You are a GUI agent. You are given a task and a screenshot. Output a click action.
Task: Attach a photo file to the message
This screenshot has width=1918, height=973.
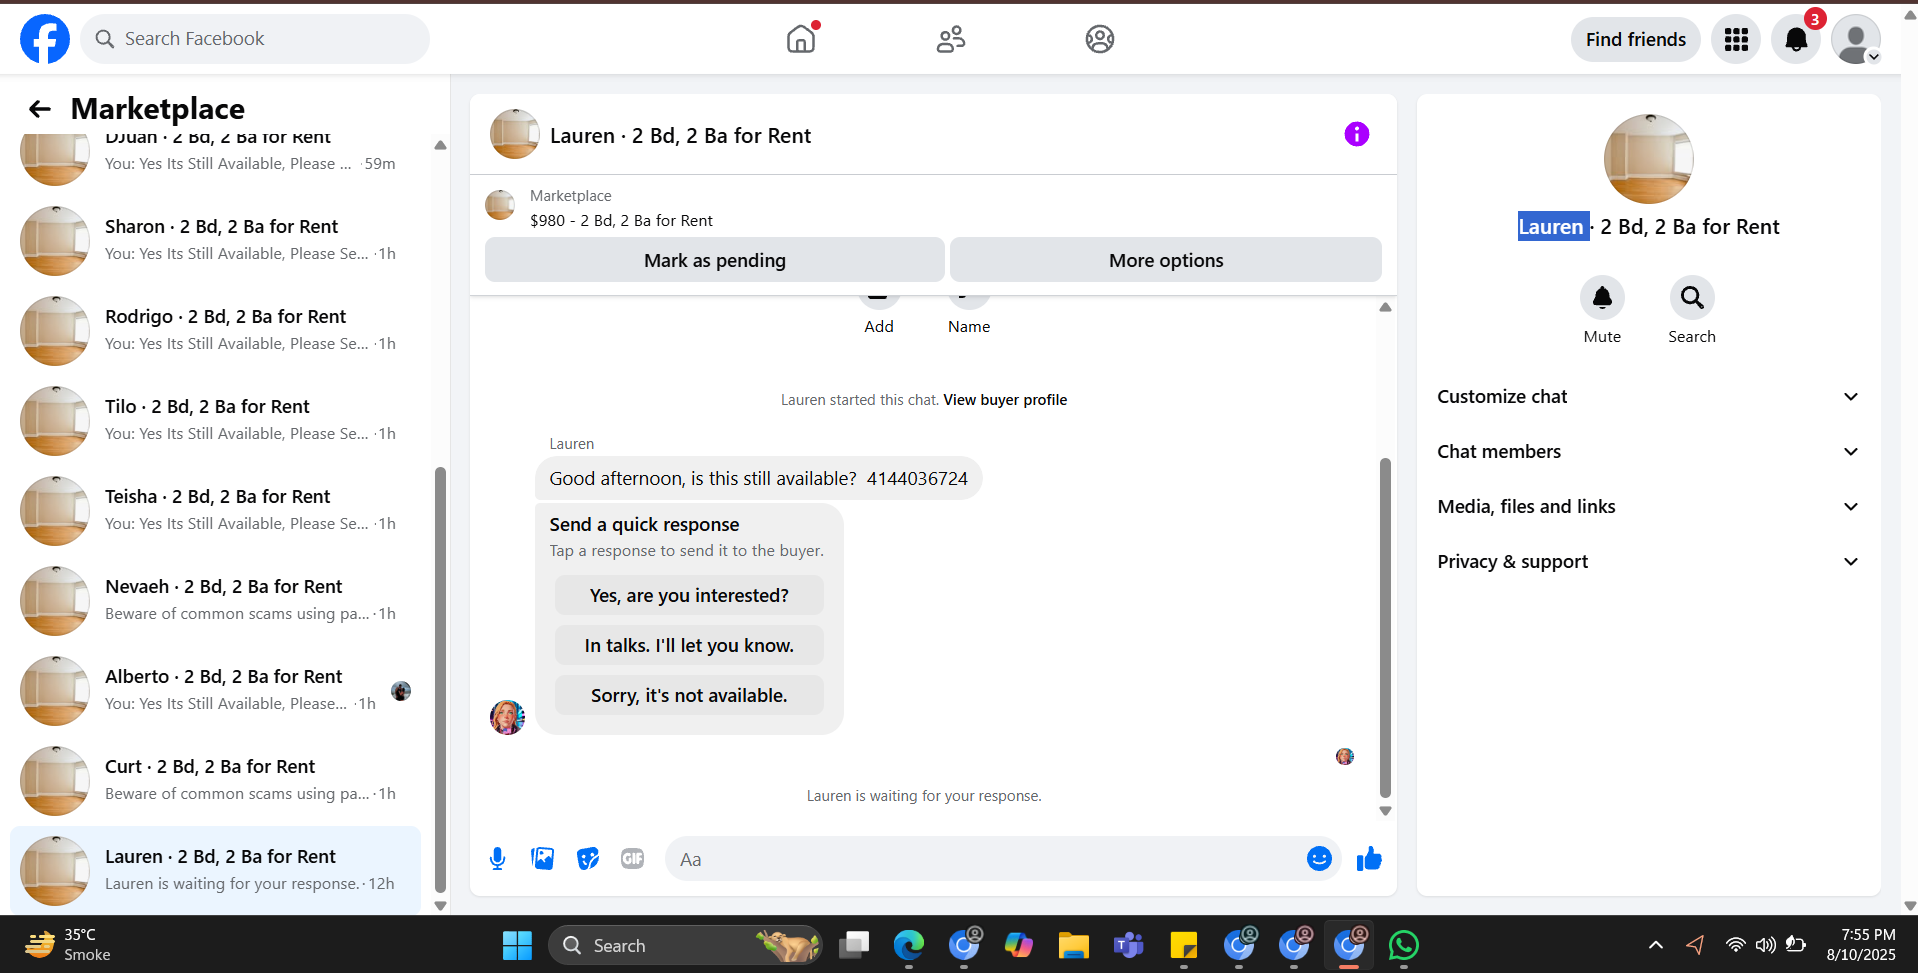[543, 859]
